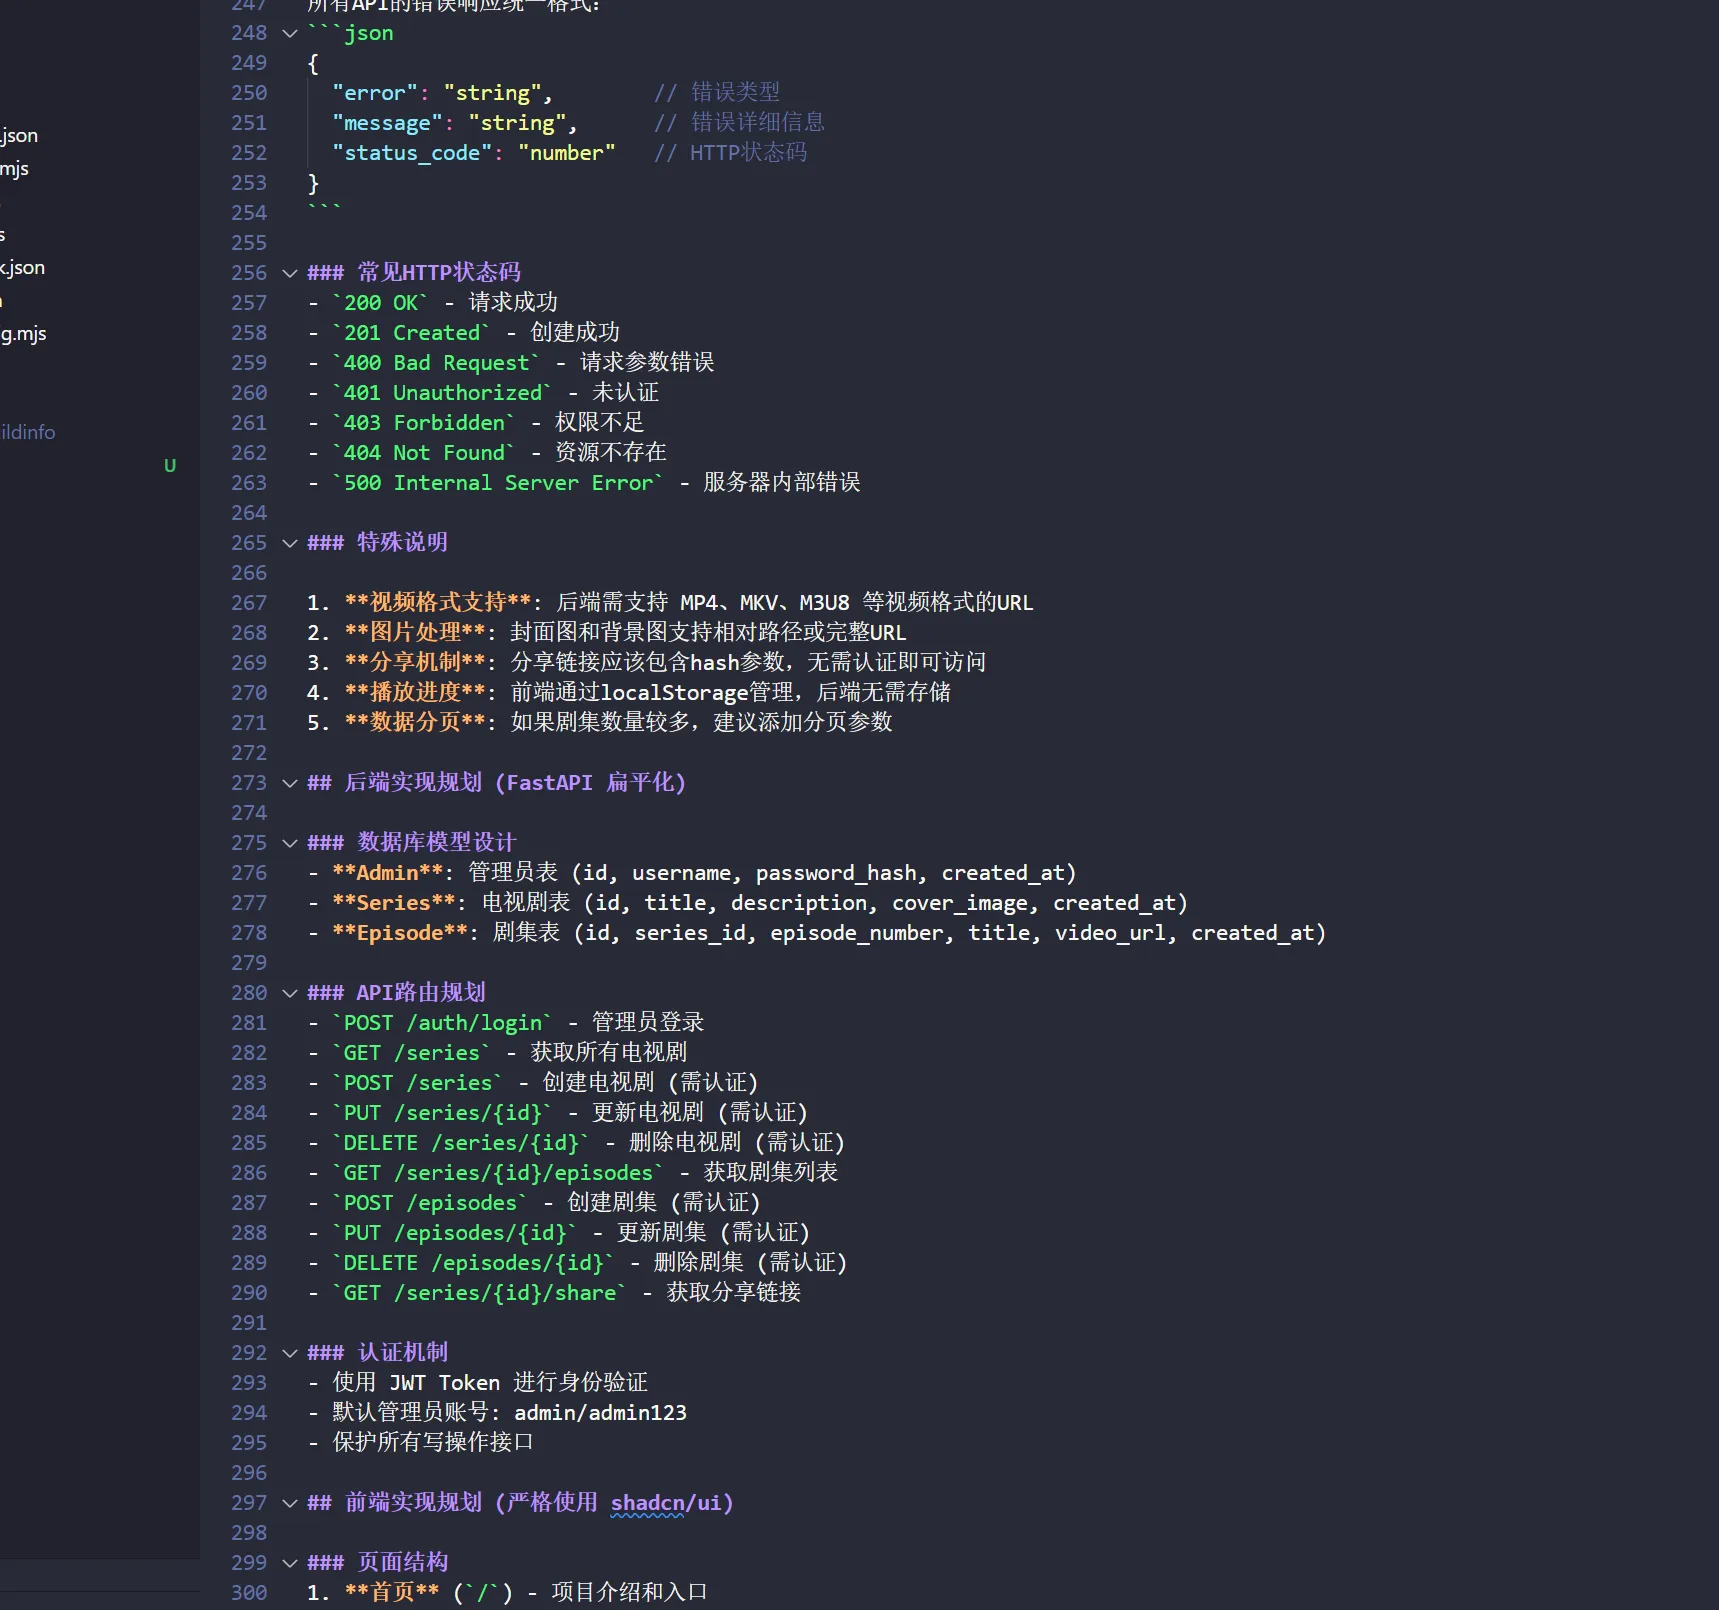Click the `POST /series` route text
The width and height of the screenshot is (1719, 1610).
tap(417, 1083)
